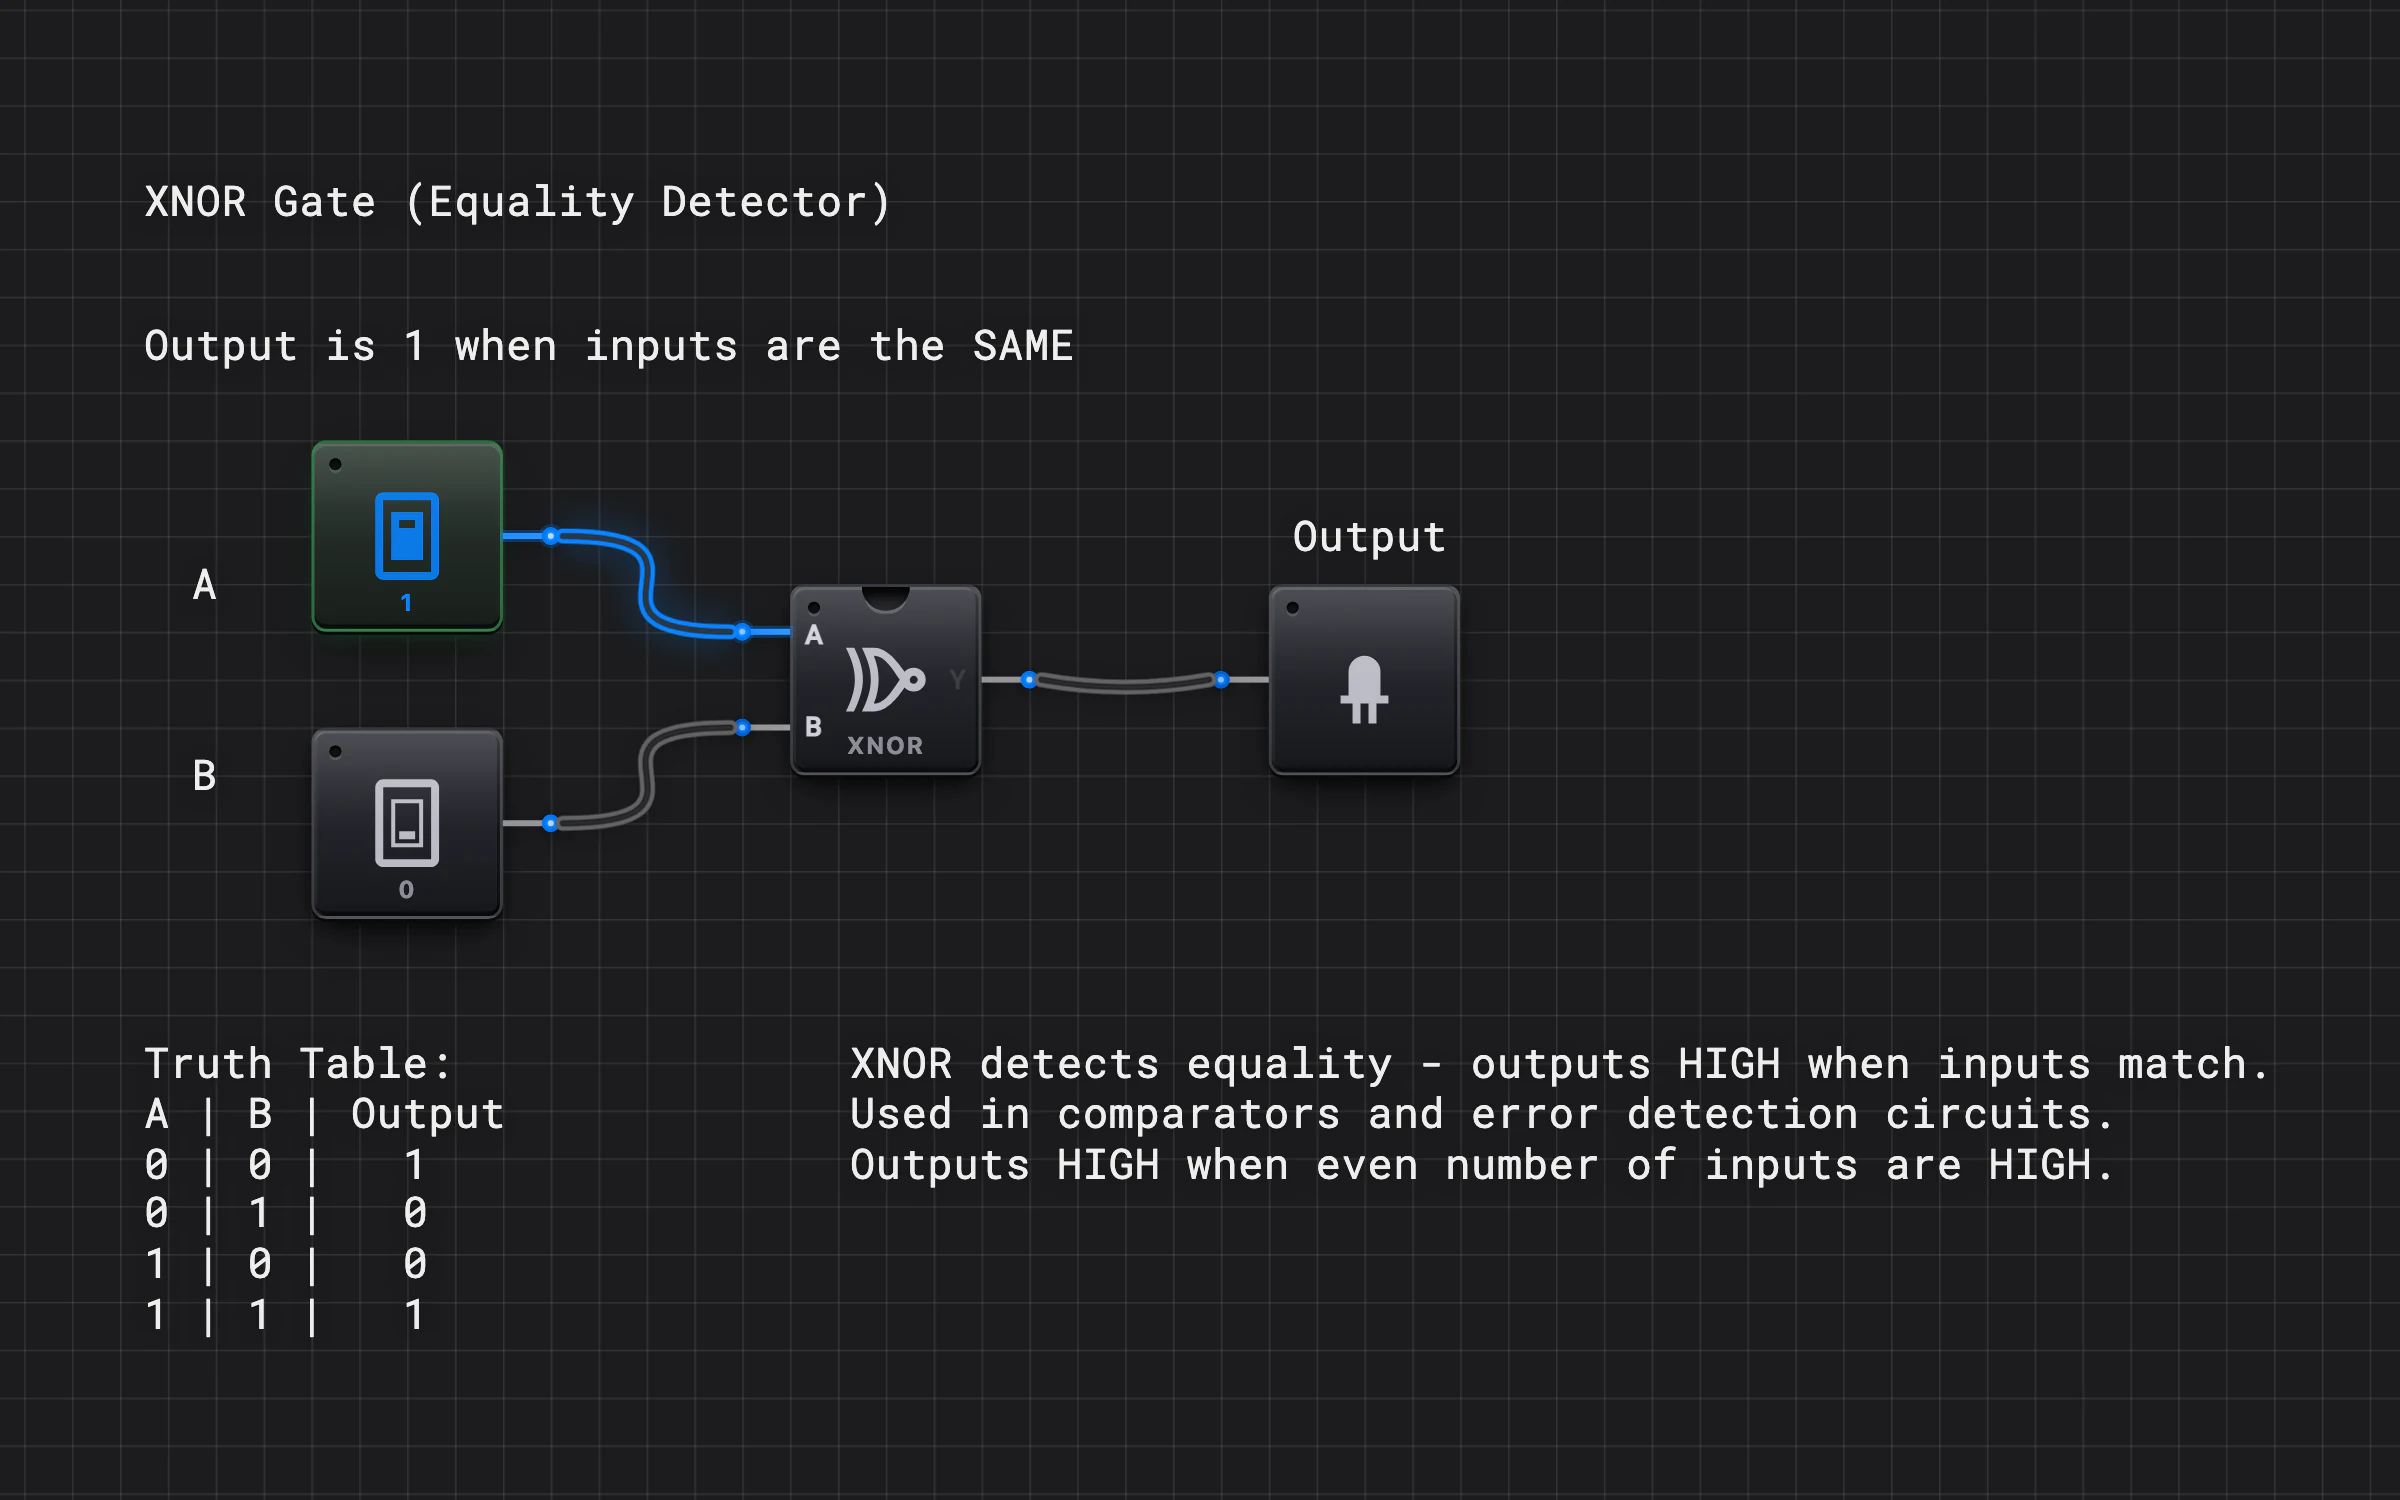The height and width of the screenshot is (1500, 2400).
Task: Click truth table row '1 | 0 | 0'
Action: coord(286,1265)
